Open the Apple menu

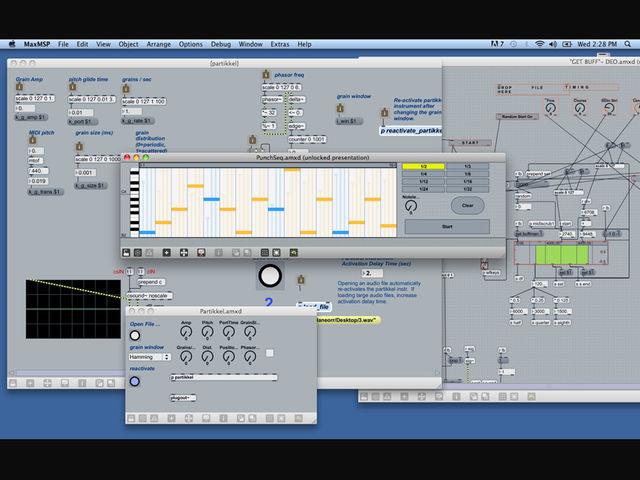pyautogui.click(x=12, y=44)
